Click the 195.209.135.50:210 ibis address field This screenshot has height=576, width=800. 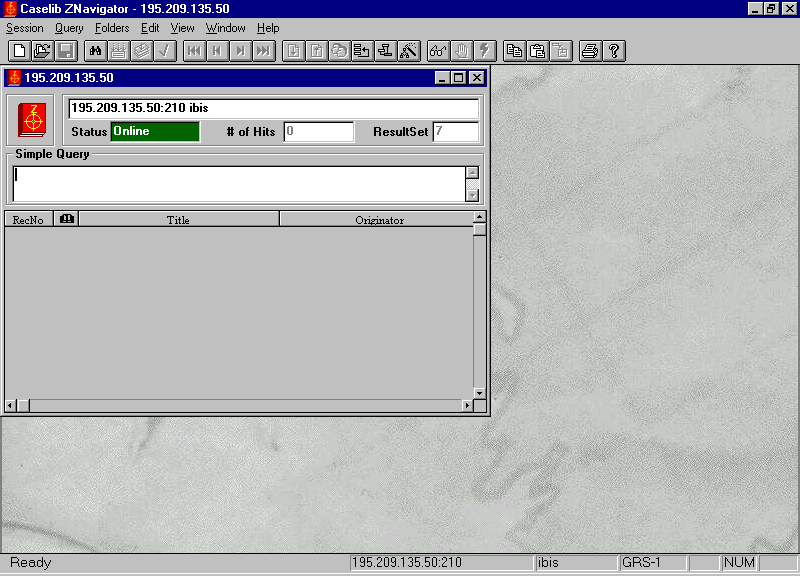pyautogui.click(x=274, y=108)
